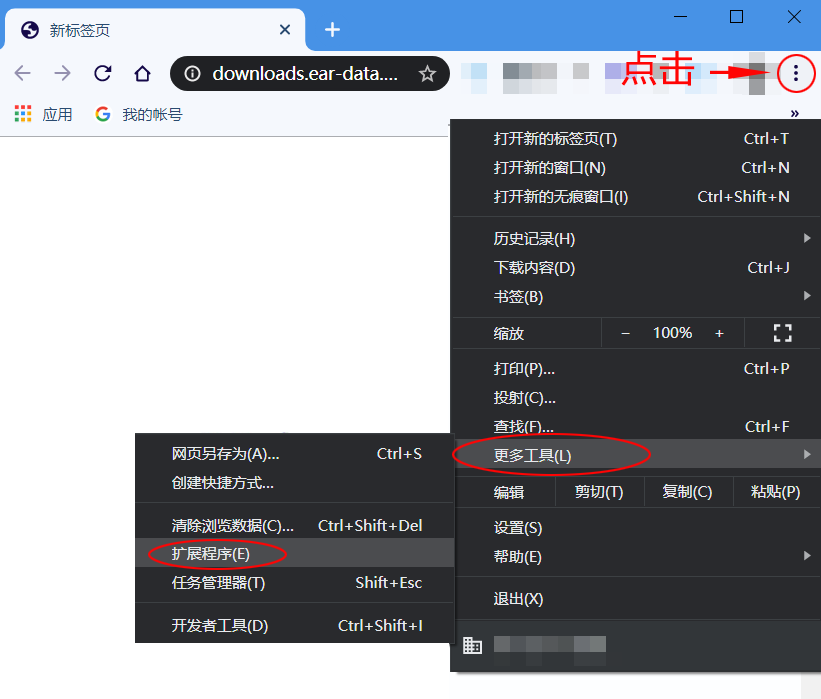Image resolution: width=821 pixels, height=699 pixels.
Task: Click 剪切(T) in edit row
Action: (x=599, y=492)
